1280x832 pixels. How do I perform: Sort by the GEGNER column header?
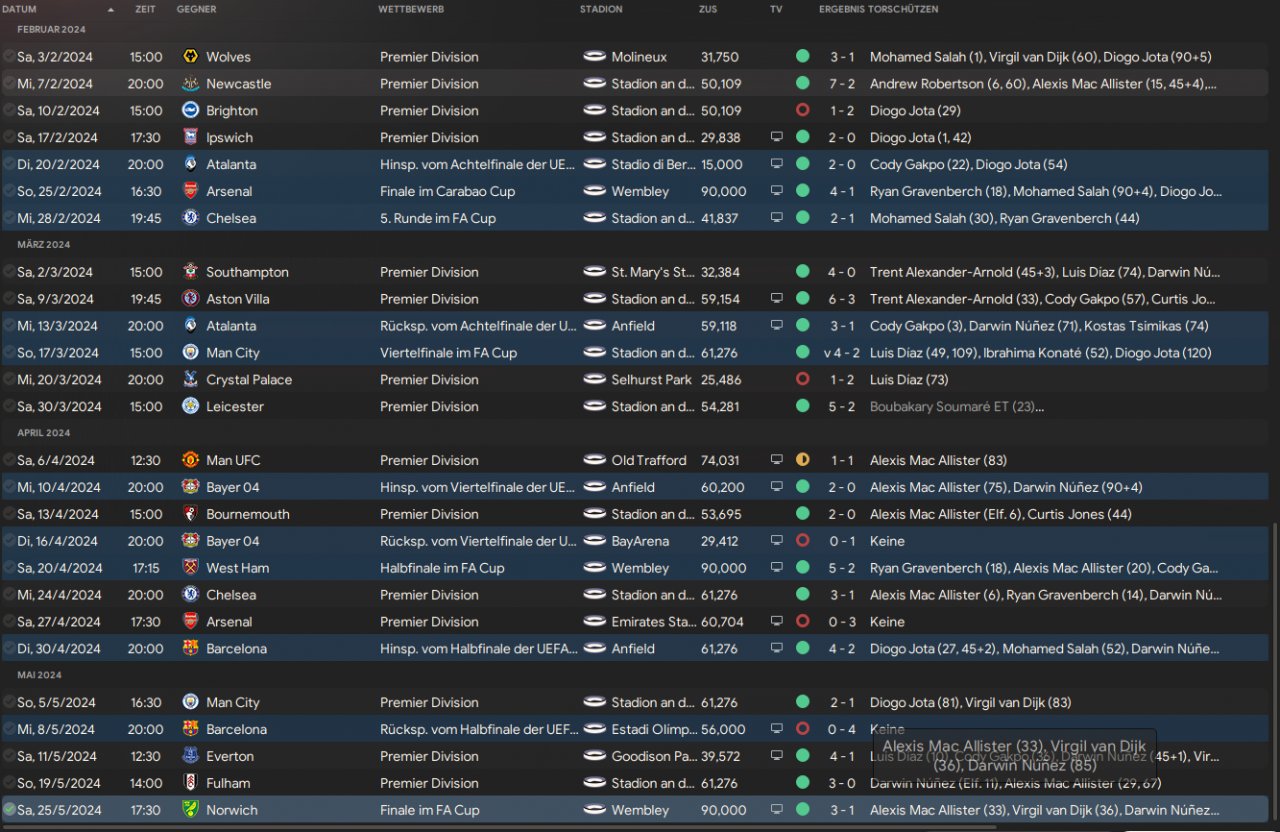click(x=196, y=9)
